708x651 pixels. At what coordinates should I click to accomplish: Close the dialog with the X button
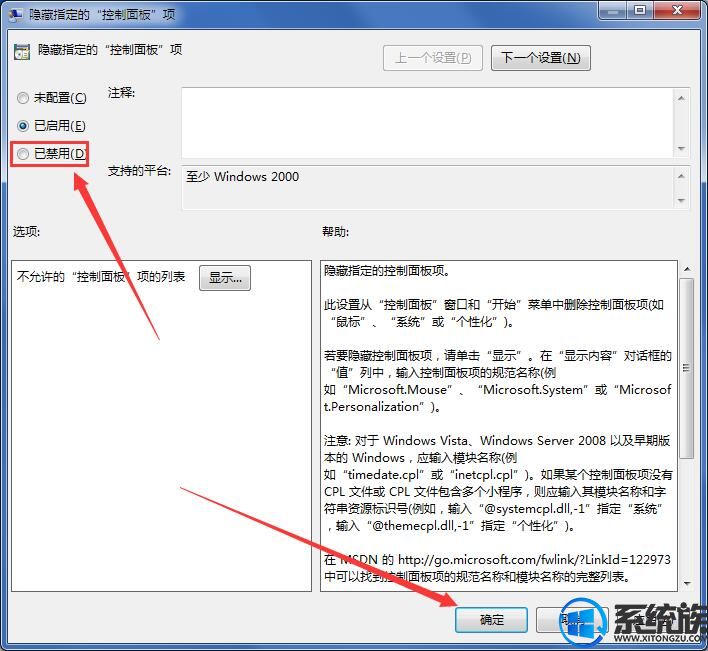[677, 10]
